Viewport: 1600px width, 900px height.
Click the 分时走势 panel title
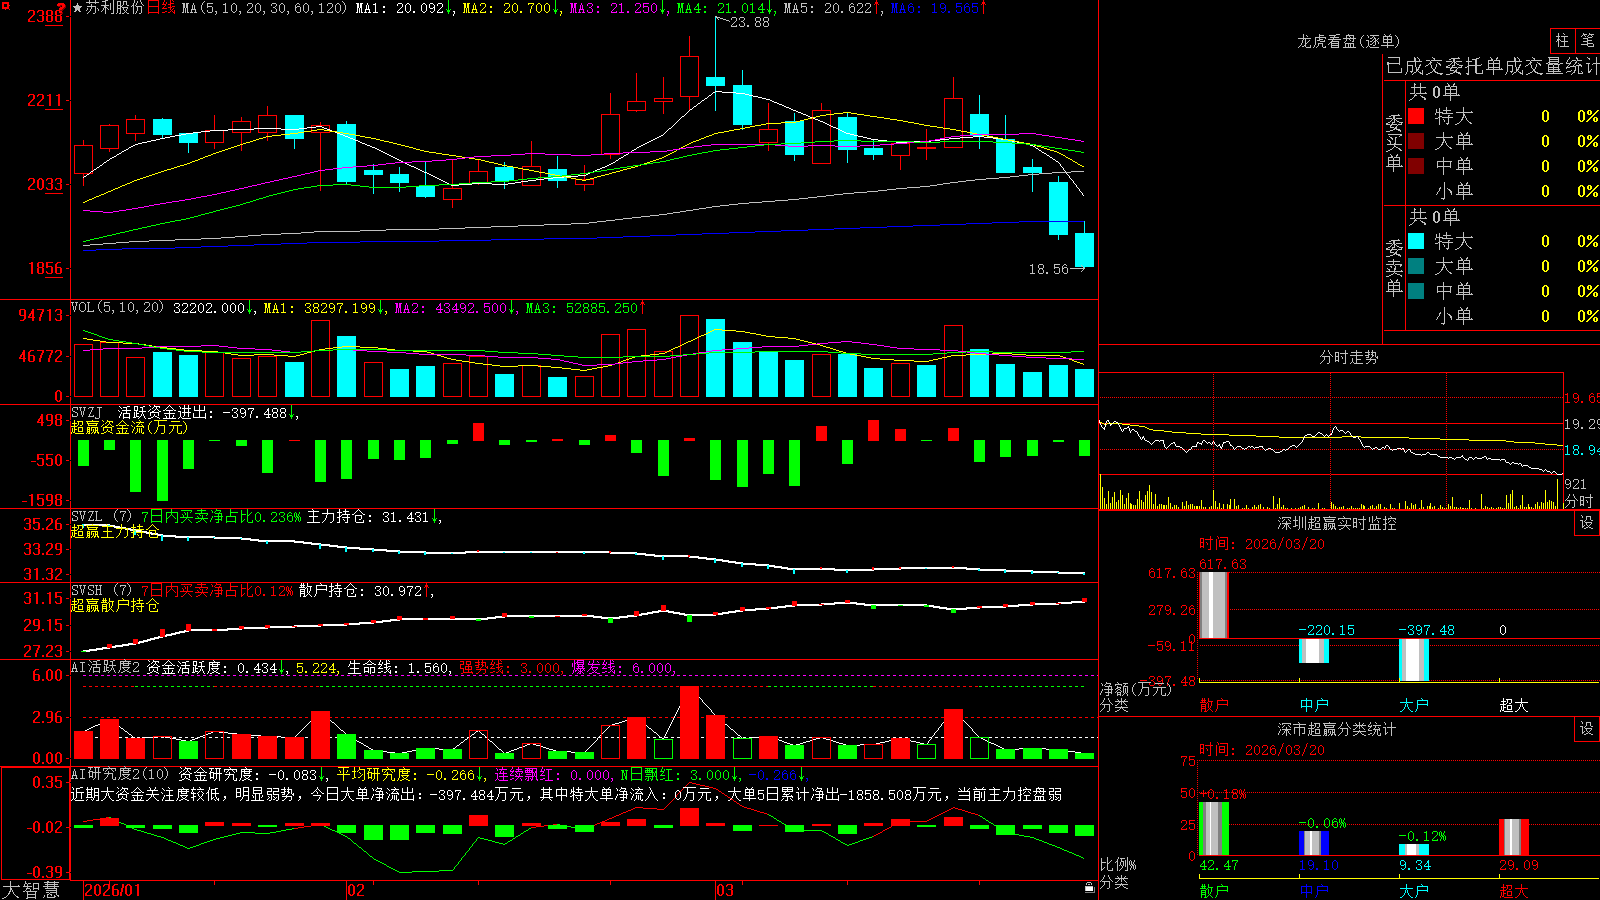click(1349, 357)
